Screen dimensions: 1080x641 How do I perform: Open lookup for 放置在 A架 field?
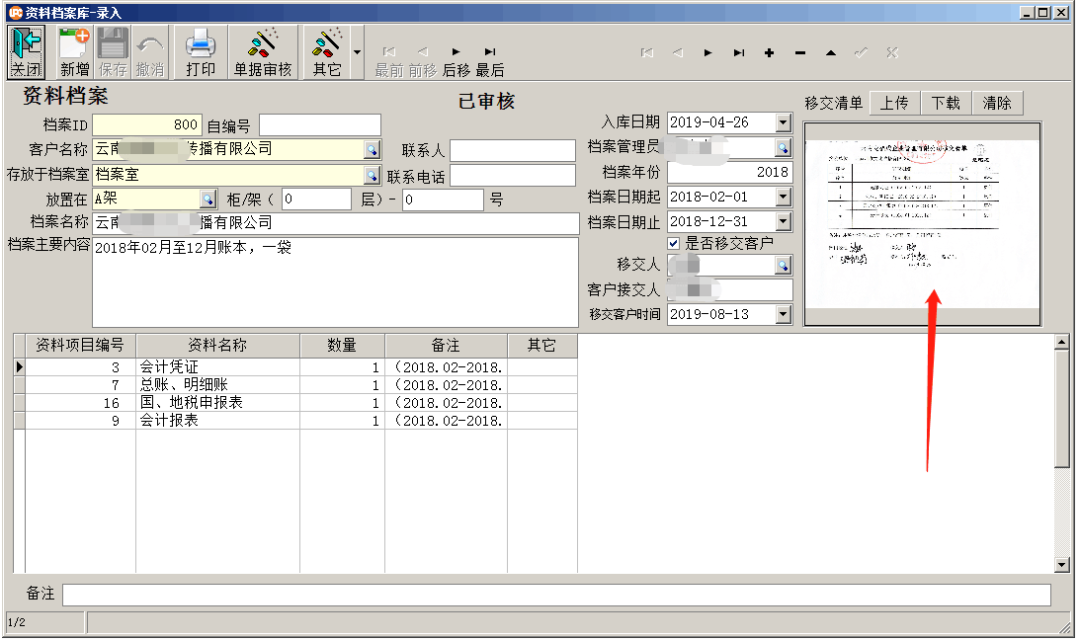point(208,200)
